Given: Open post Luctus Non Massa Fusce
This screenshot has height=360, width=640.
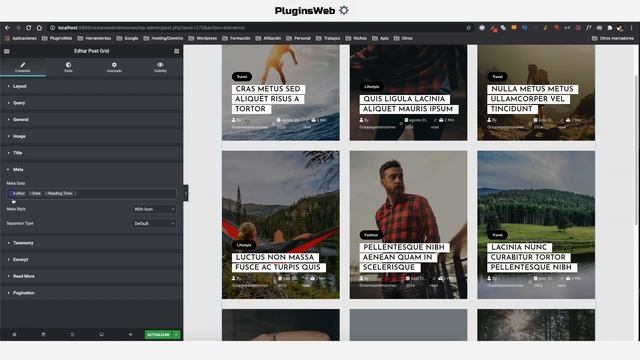Looking at the screenshot, I should pos(279,262).
